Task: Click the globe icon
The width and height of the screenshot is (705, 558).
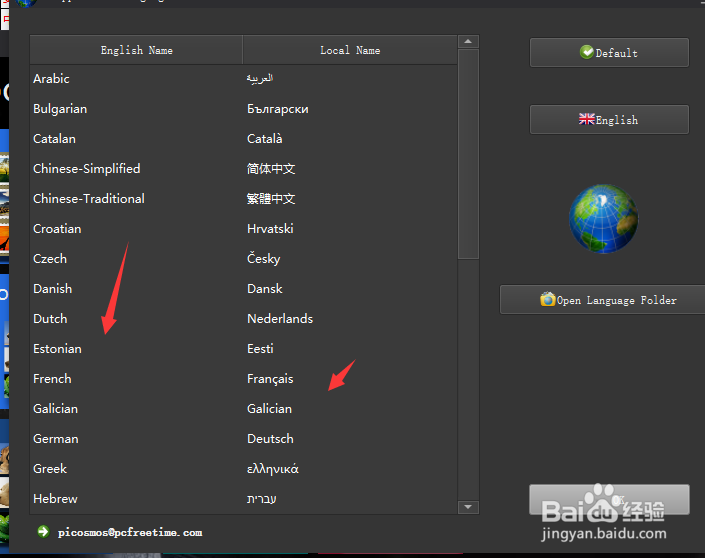Action: pos(603,219)
